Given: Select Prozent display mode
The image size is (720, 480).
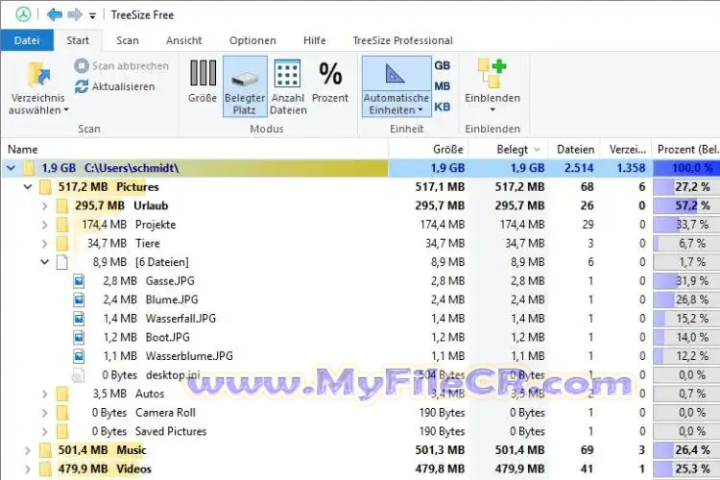Looking at the screenshot, I should pyautogui.click(x=330, y=81).
